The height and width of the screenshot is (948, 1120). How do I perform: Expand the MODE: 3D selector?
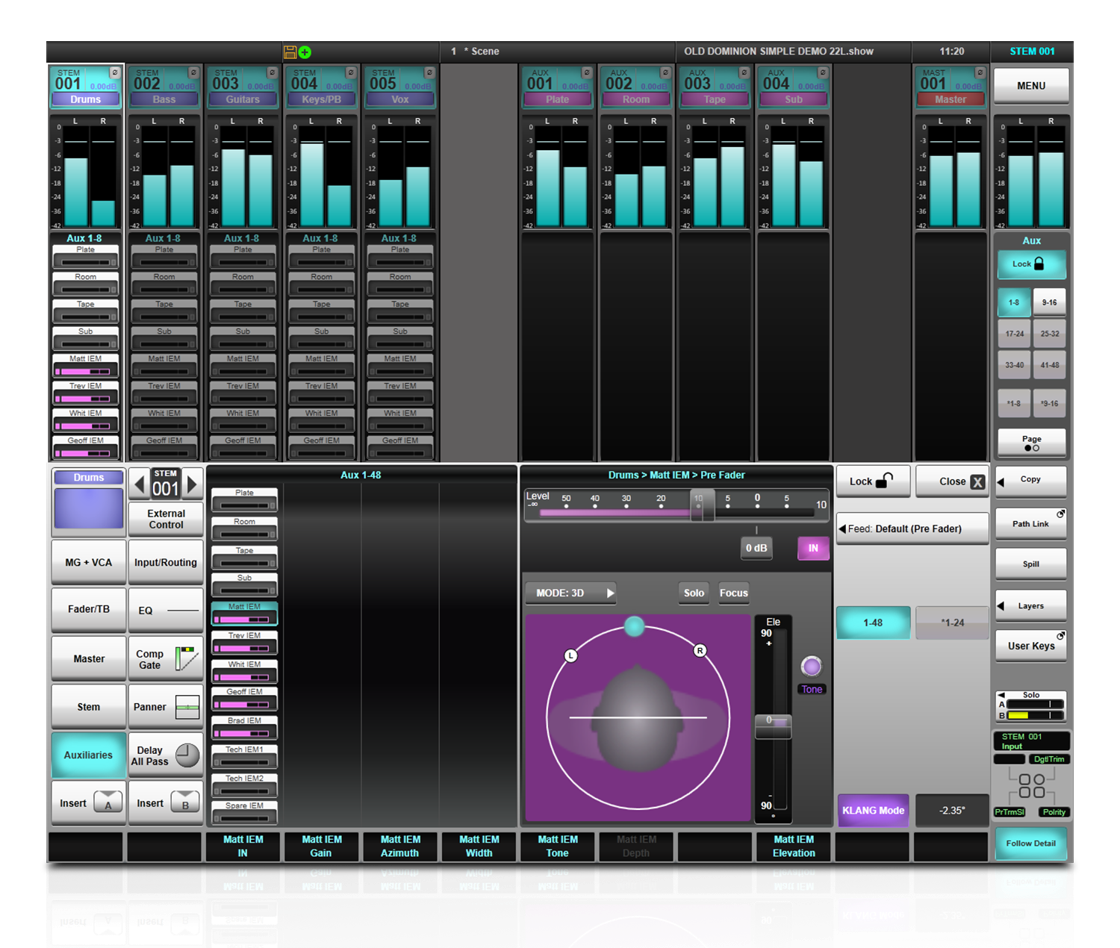570,593
